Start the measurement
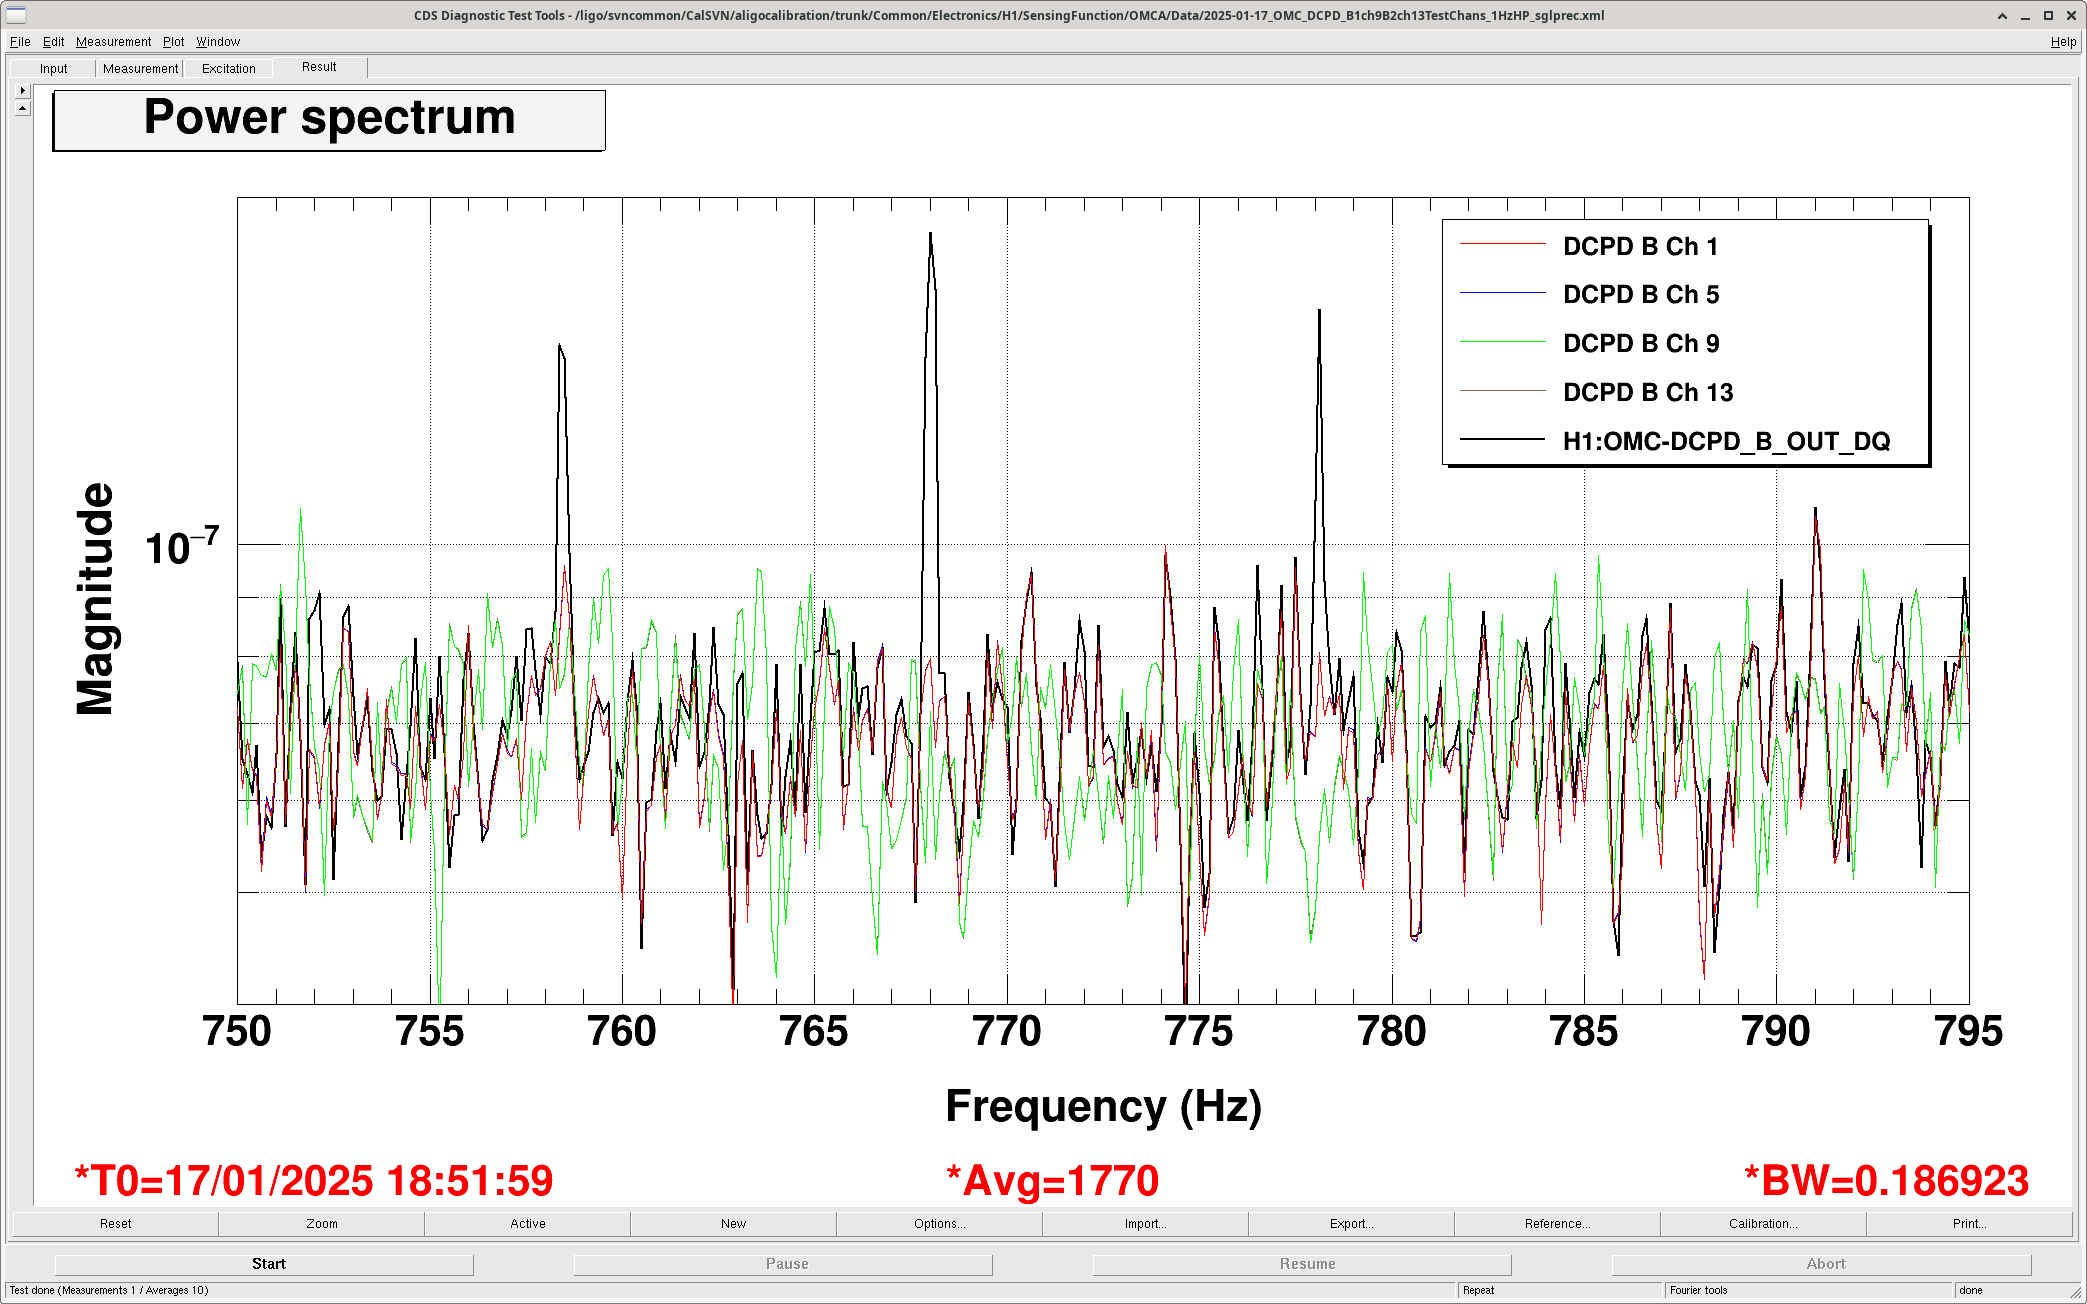This screenshot has width=2087, height=1304. coord(264,1264)
